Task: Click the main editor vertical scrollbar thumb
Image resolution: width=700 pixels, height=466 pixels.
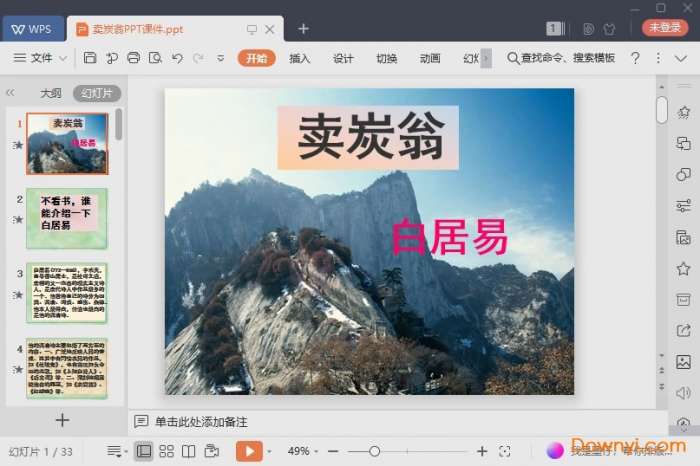Action: coord(662,110)
